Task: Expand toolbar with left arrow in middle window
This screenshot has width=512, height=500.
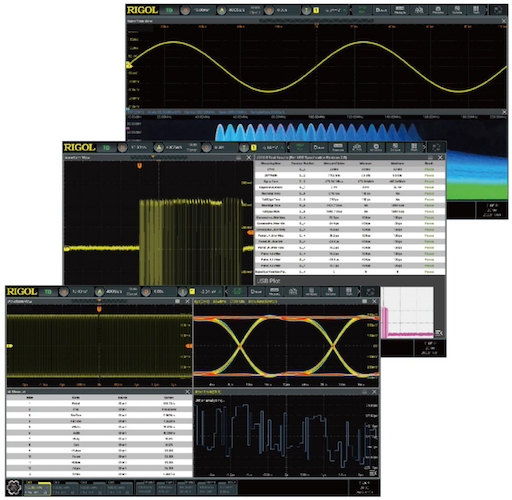Action: point(289,147)
